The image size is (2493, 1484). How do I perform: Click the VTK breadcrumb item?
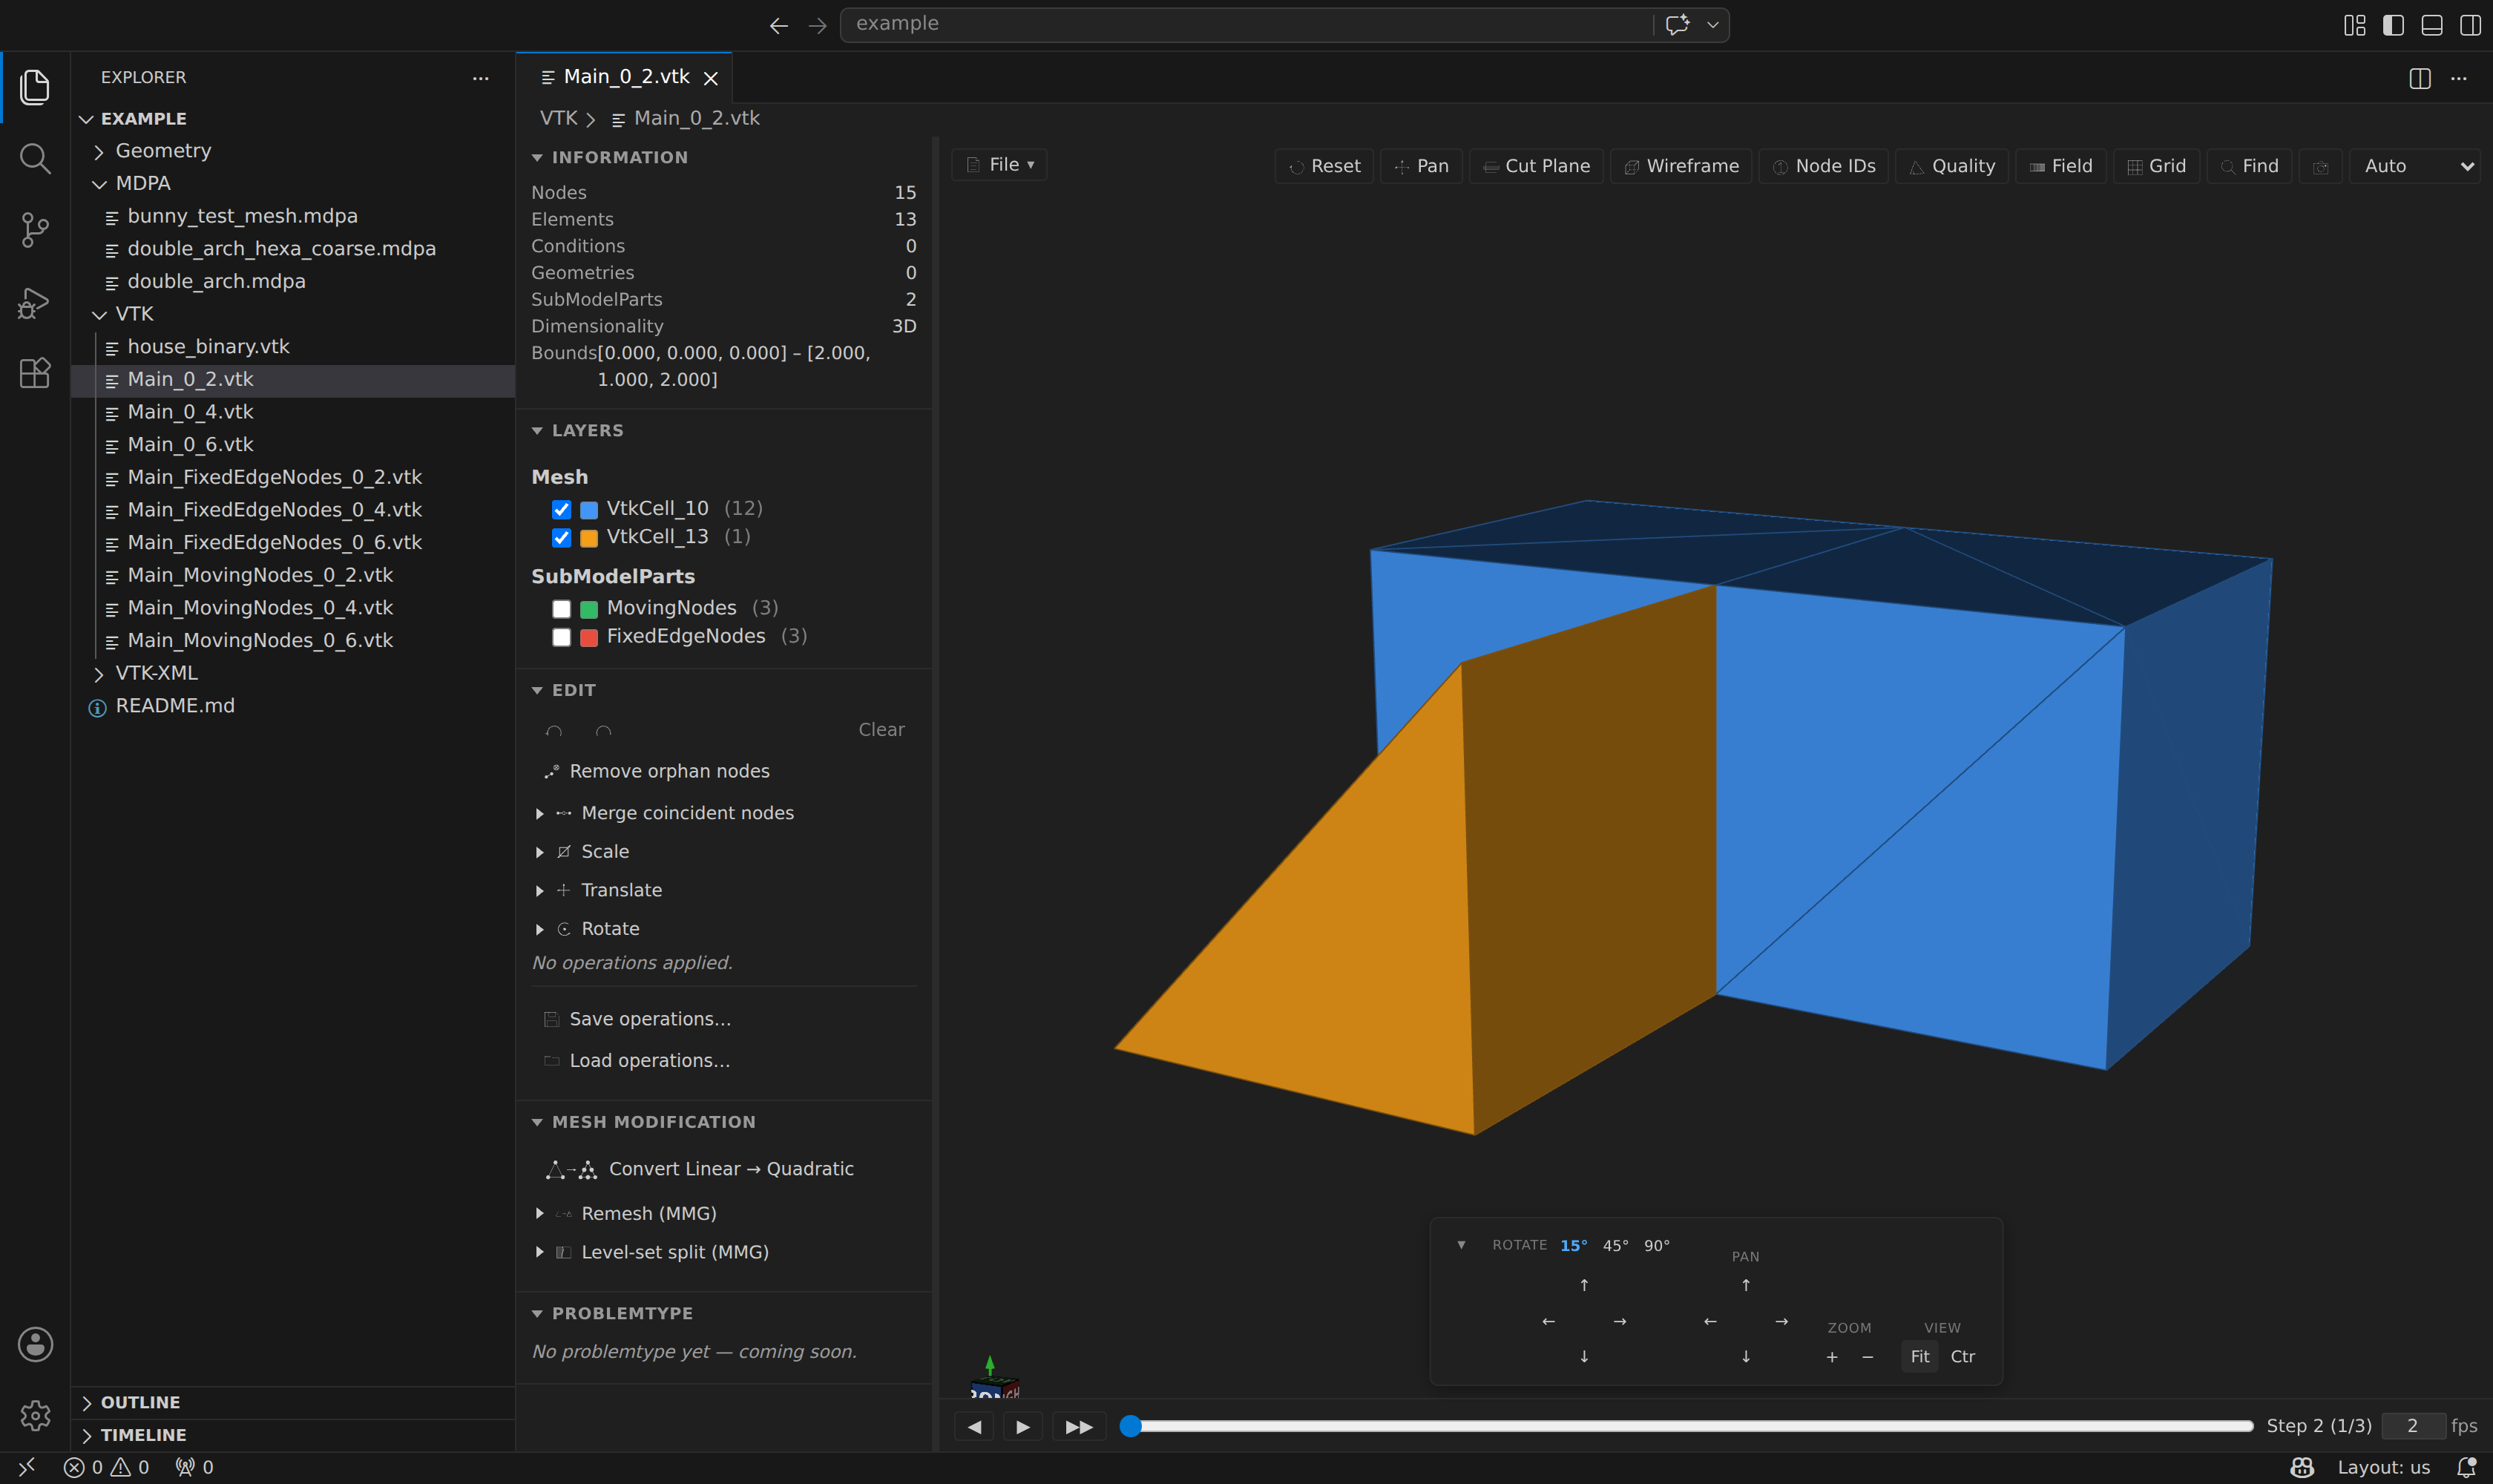(x=559, y=119)
